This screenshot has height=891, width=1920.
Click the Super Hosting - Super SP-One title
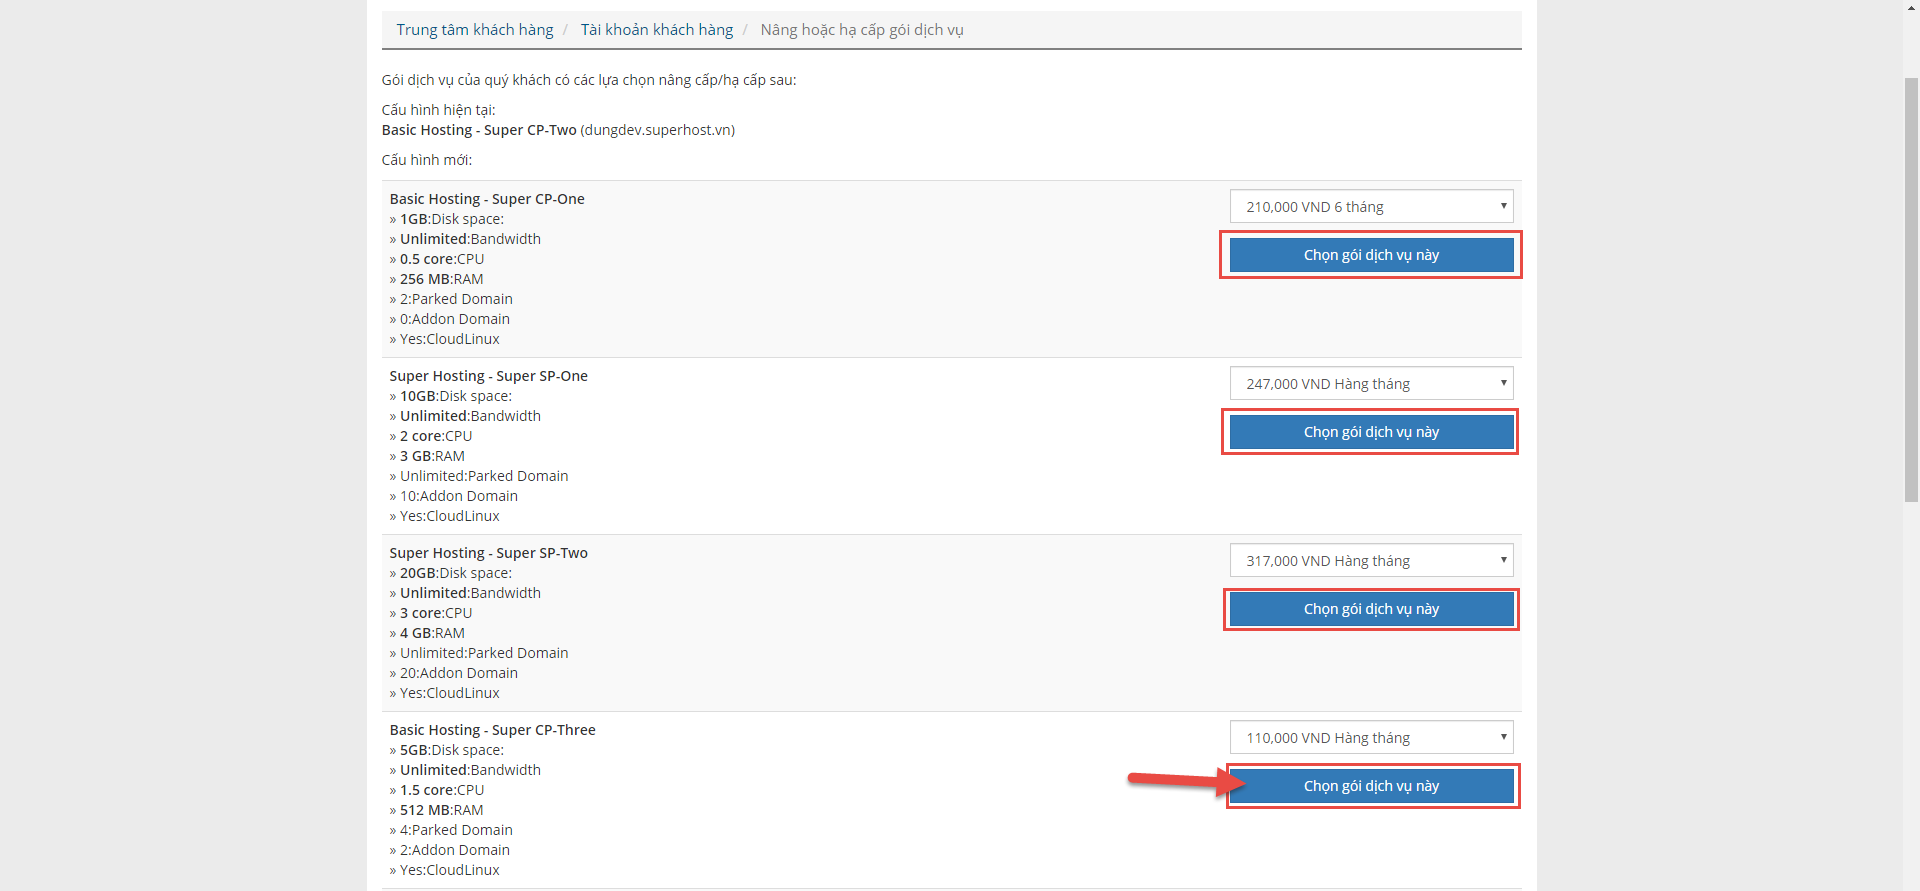tap(488, 376)
